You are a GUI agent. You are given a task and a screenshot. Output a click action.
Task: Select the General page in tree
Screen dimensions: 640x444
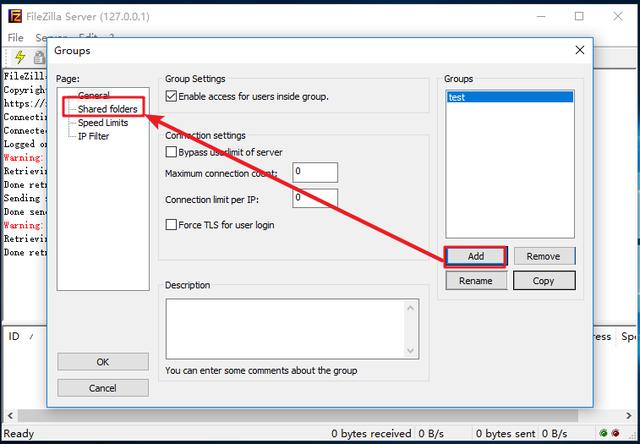pos(93,95)
